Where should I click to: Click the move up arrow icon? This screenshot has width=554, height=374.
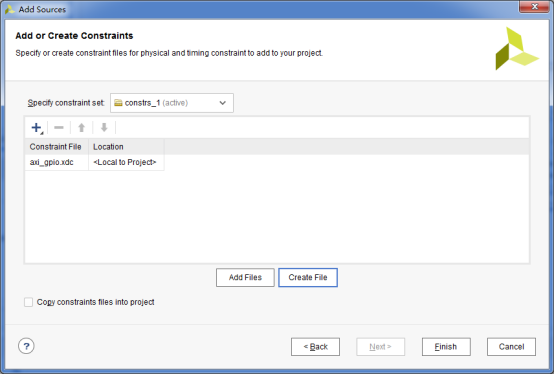[x=82, y=127]
